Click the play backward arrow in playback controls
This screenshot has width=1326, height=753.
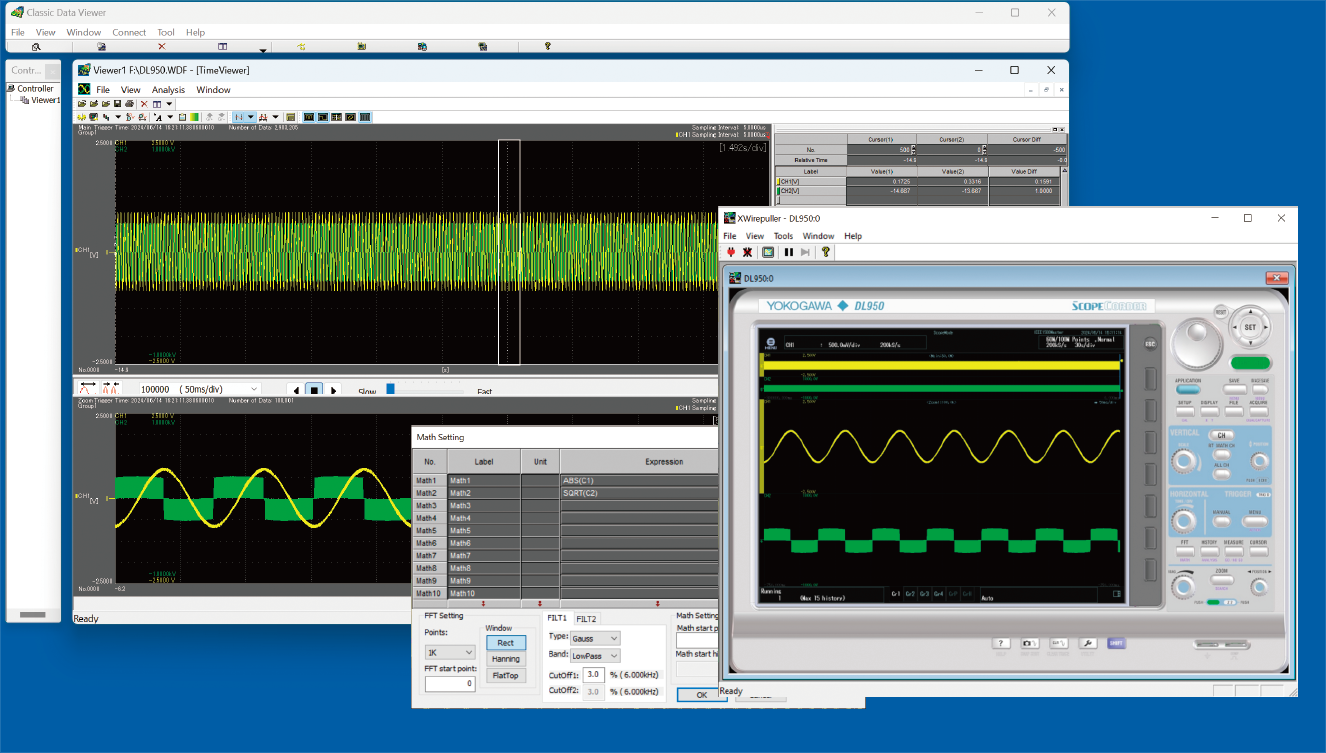click(x=294, y=389)
